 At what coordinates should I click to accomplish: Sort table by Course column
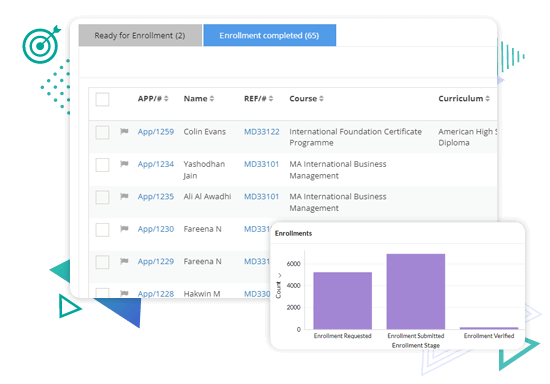coord(306,99)
